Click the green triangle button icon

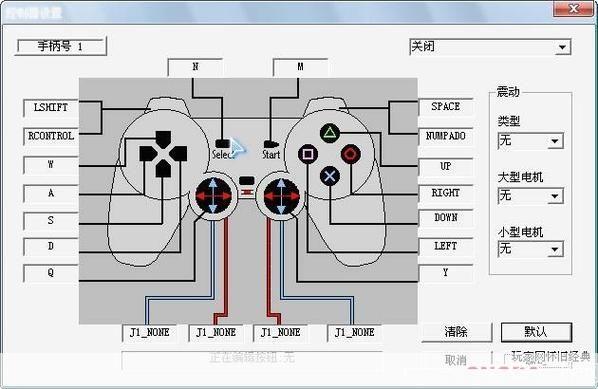coord(330,133)
